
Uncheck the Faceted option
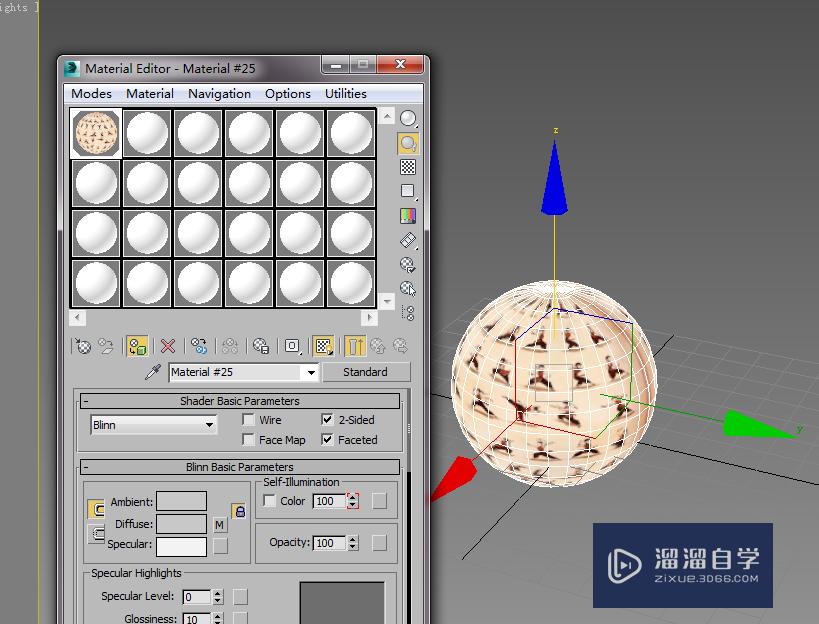[x=327, y=440]
